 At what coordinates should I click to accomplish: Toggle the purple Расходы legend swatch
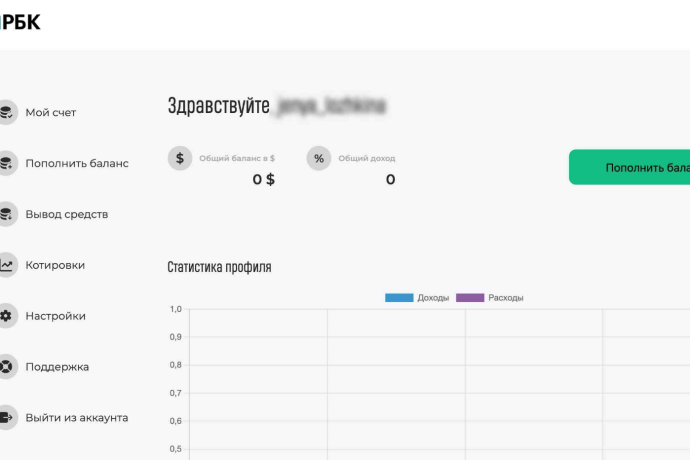click(470, 298)
